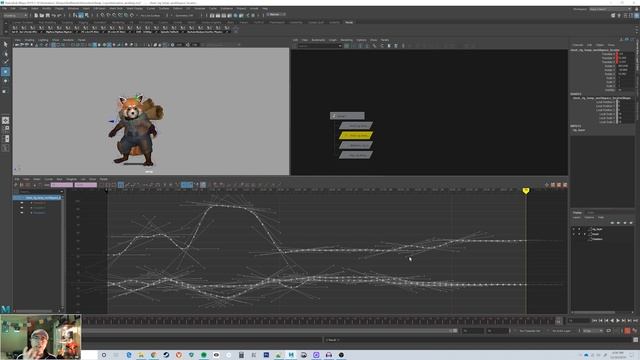Select the arrow Select tool in toolbox
The image size is (640, 360).
(x=5, y=44)
